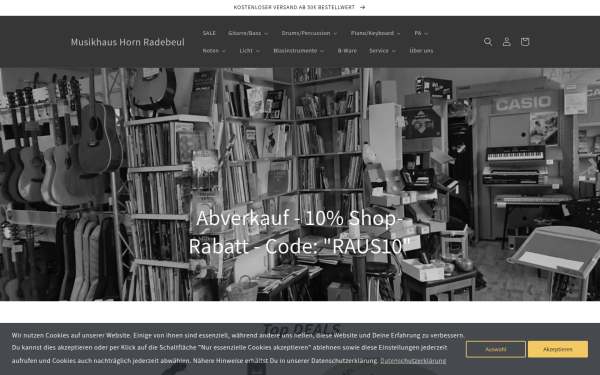This screenshot has width=600, height=375.
Task: Expand the PA dropdown menu
Action: 421,33
